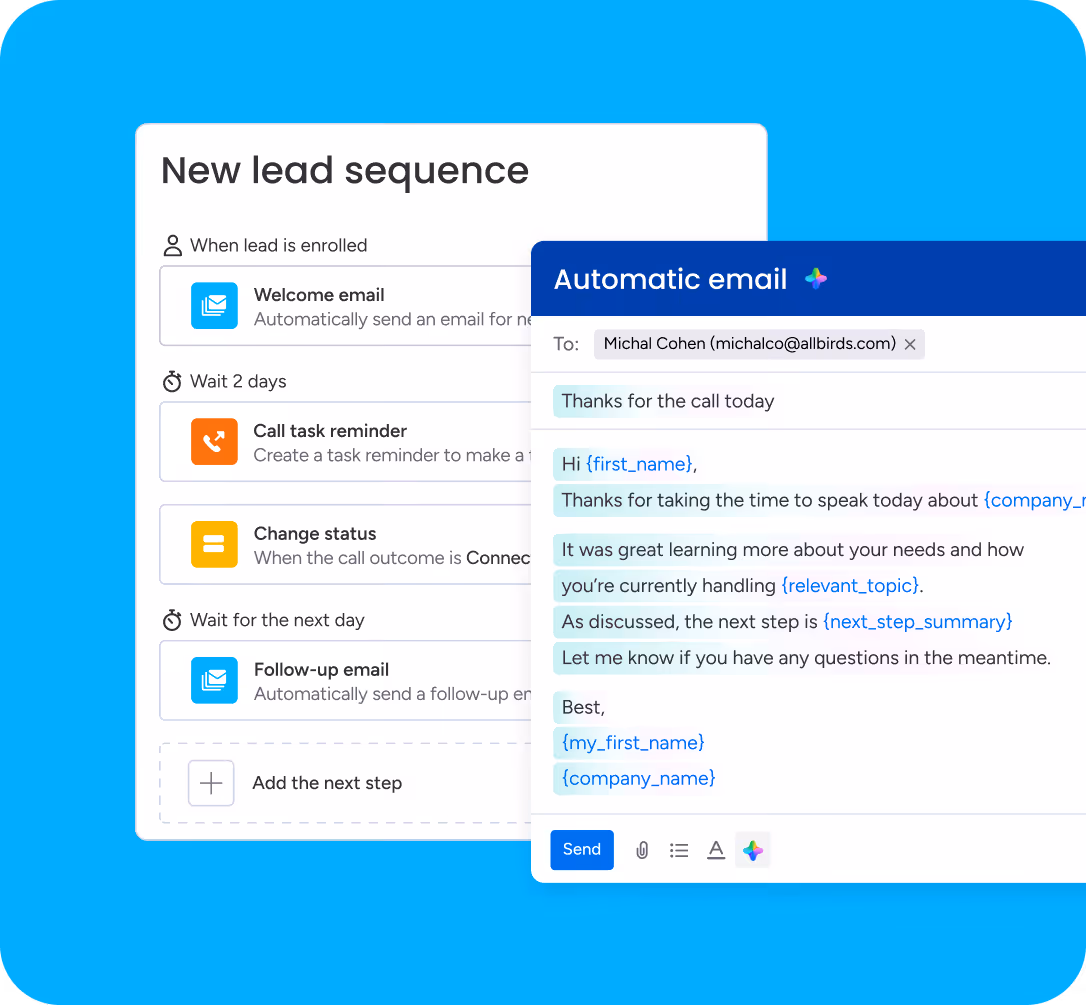Viewport: 1086px width, 1005px height.
Task: Click the bulleted list icon in email toolbar
Action: tap(679, 850)
